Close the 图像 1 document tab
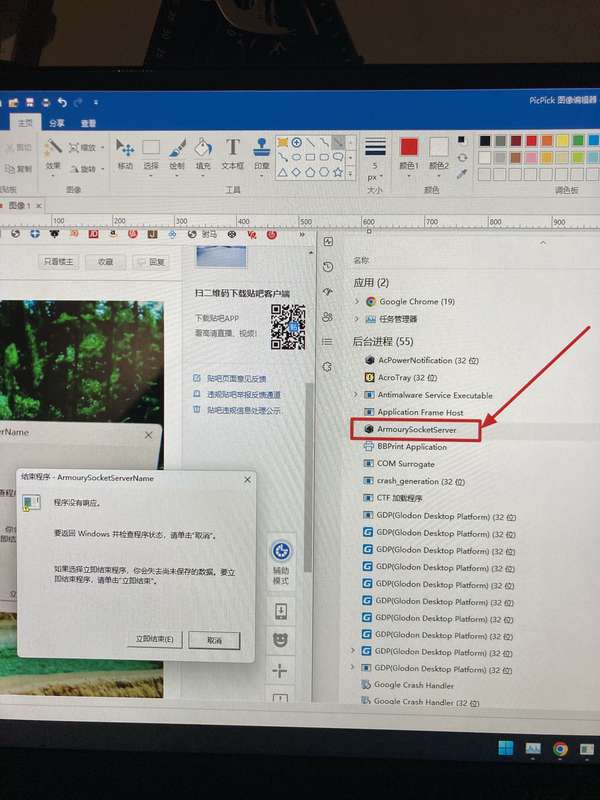Screen dimensions: 600x800 38,206
